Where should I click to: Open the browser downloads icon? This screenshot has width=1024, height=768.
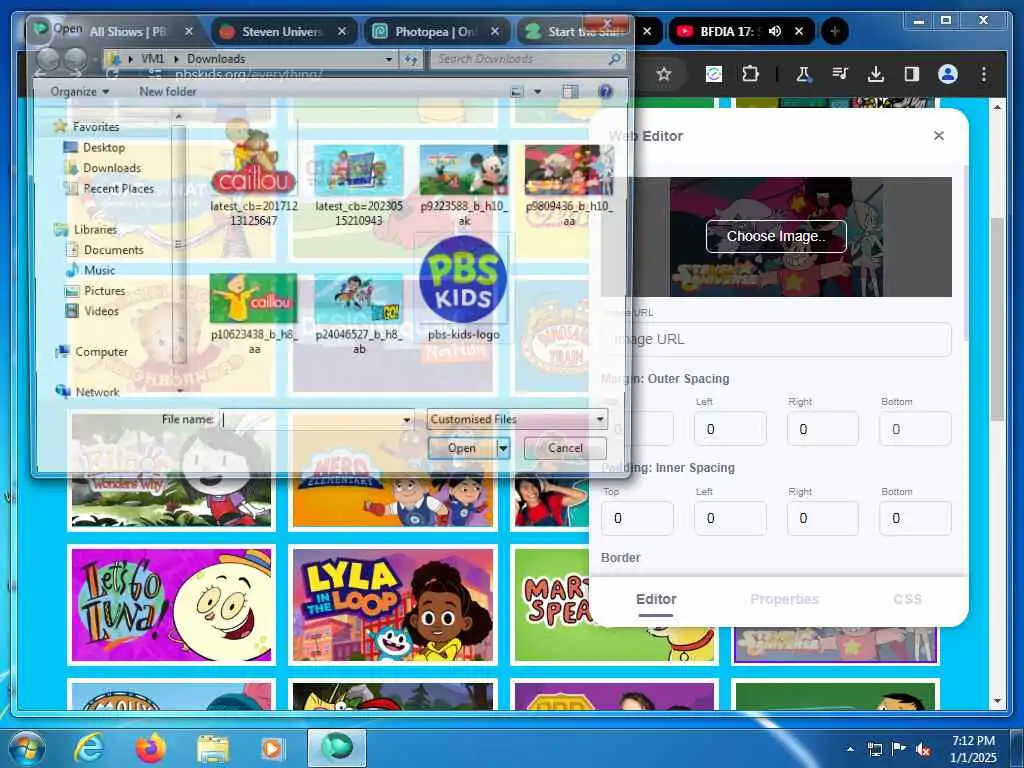(876, 74)
